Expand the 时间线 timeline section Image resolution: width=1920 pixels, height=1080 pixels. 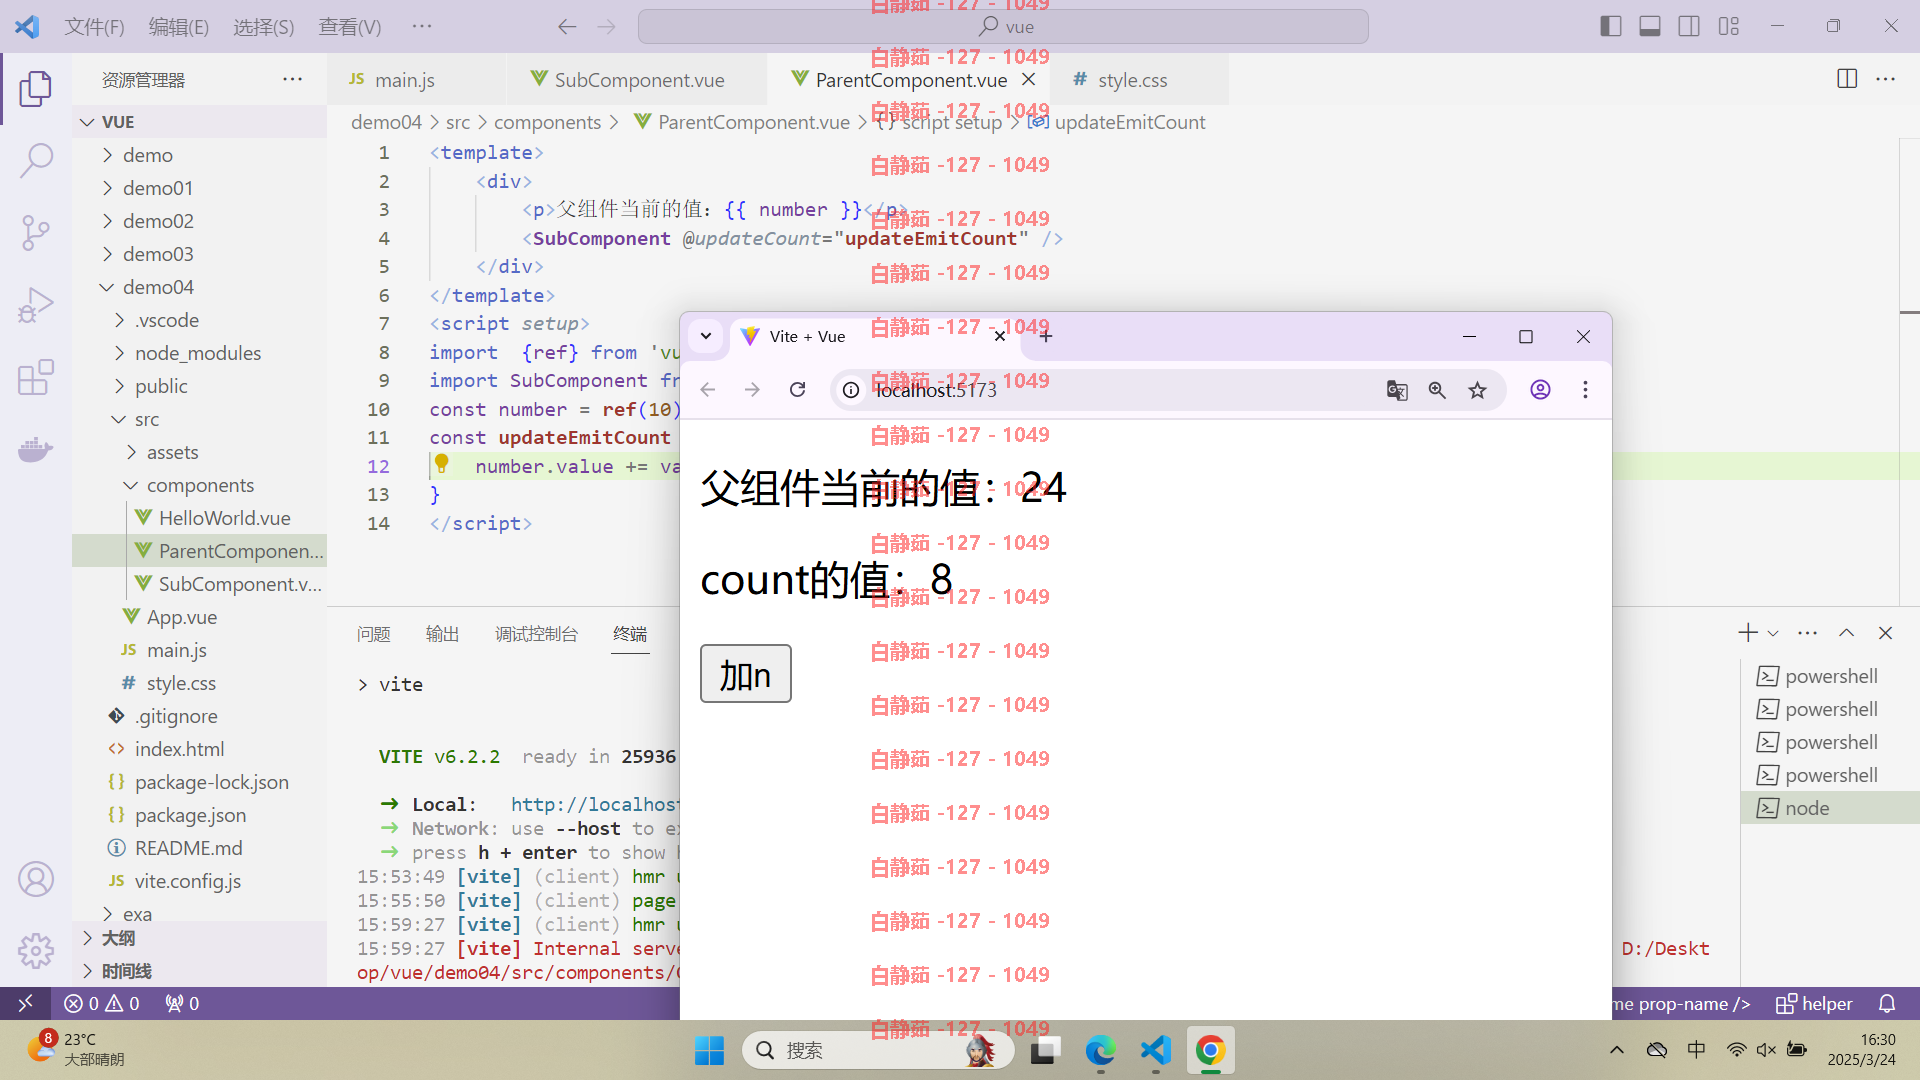pos(126,971)
